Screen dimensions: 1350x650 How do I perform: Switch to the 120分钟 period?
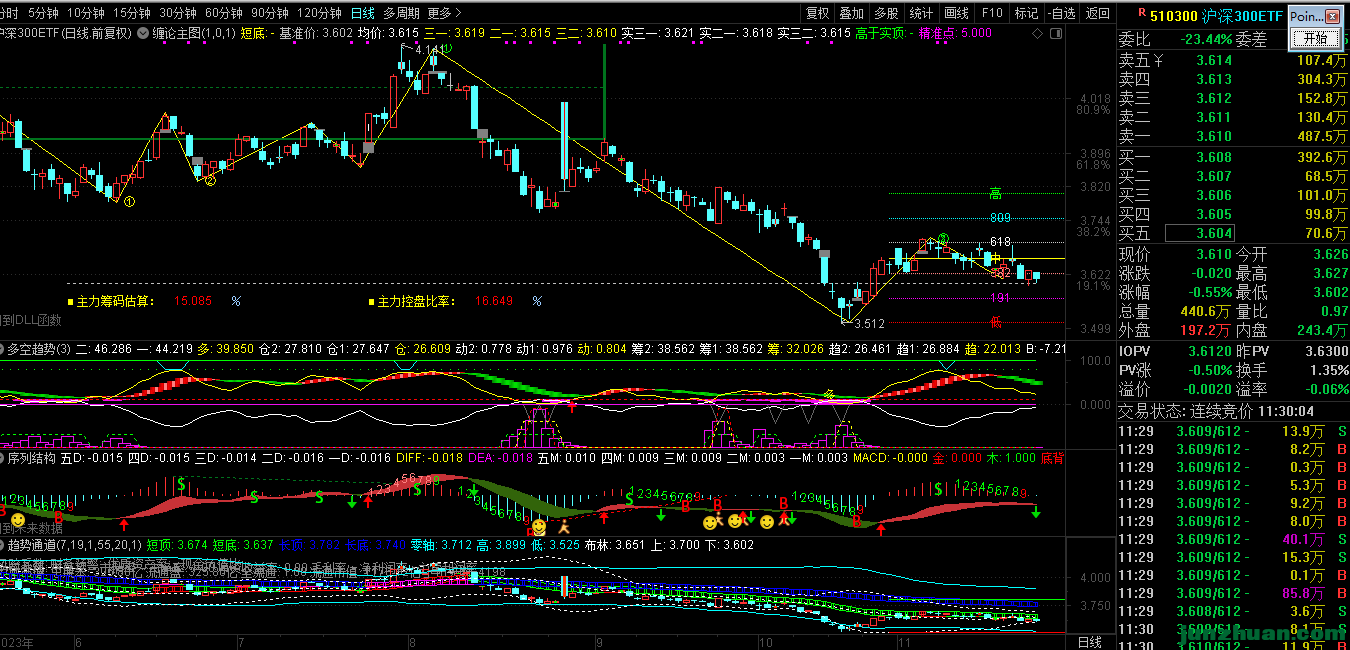tap(320, 13)
